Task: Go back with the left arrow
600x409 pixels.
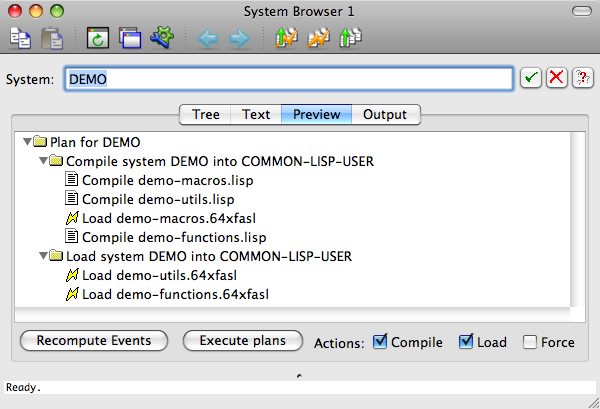Action: [208, 39]
